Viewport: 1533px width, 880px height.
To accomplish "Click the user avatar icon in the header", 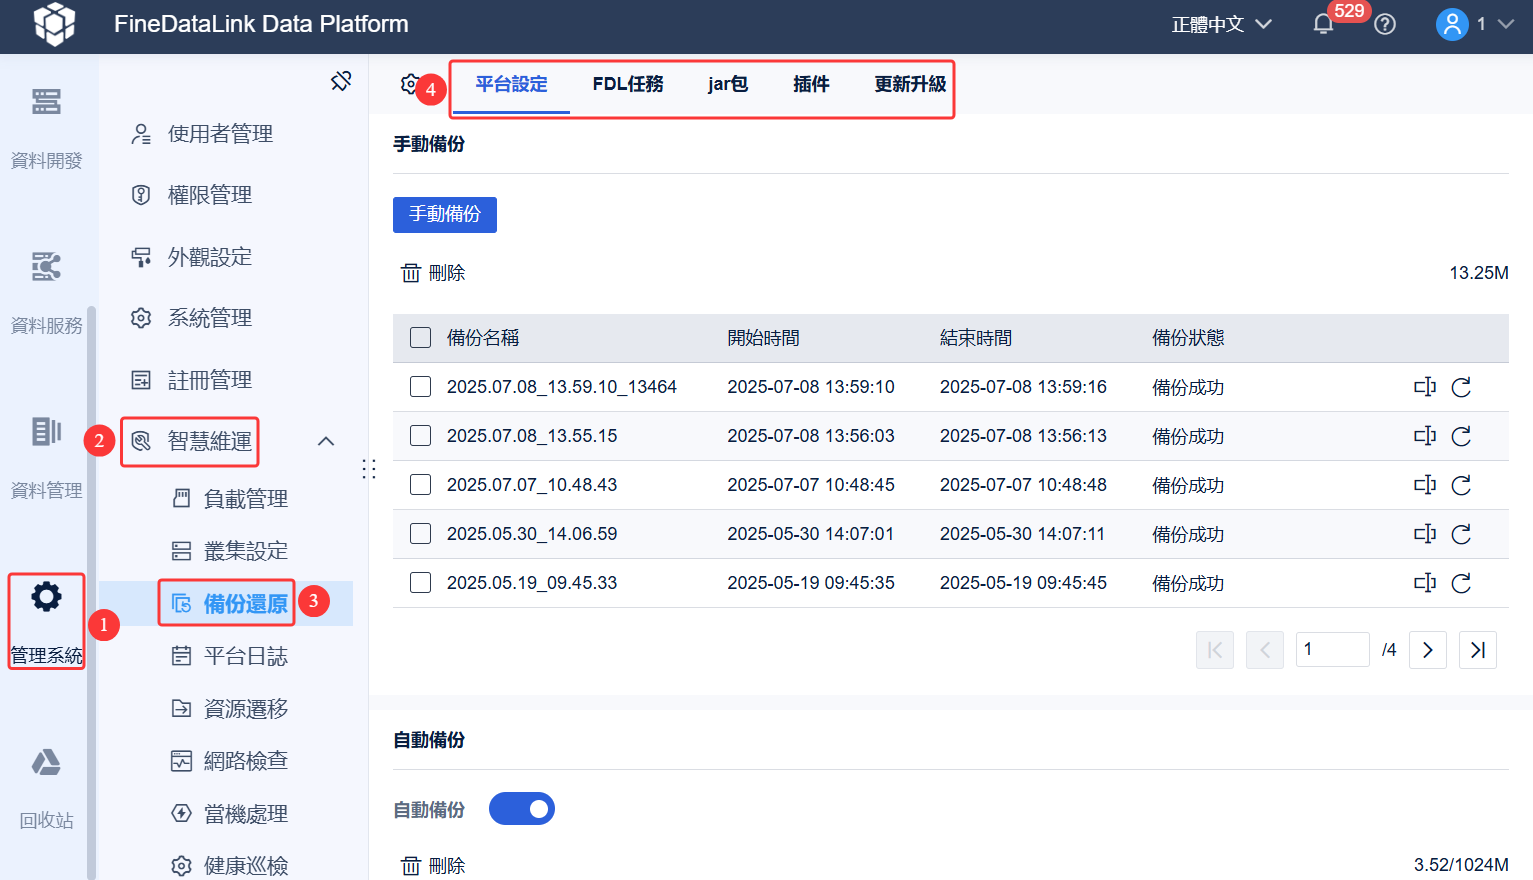I will pyautogui.click(x=1451, y=24).
